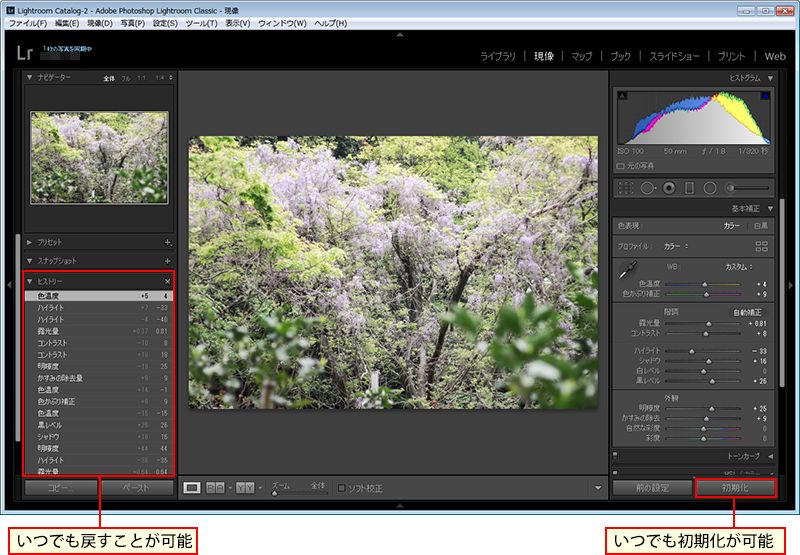Switch to the ライブラリ module
Image resolution: width=800 pixels, height=555 pixels.
(x=498, y=56)
